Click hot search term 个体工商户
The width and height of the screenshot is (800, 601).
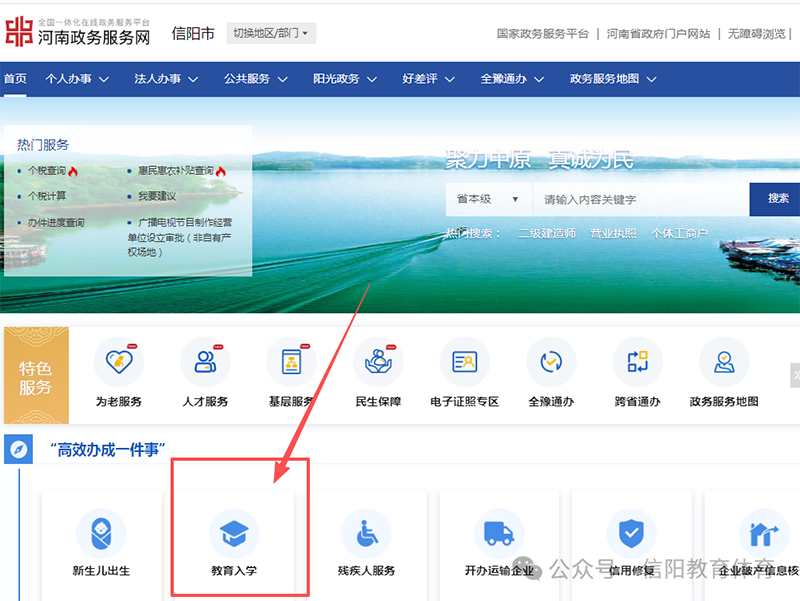679,233
